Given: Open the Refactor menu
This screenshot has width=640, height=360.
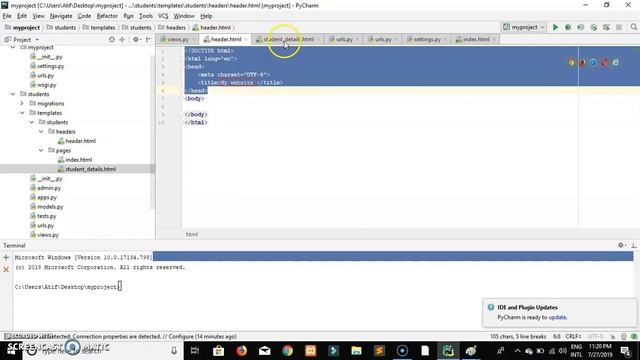Looking at the screenshot, I should 107,16.
